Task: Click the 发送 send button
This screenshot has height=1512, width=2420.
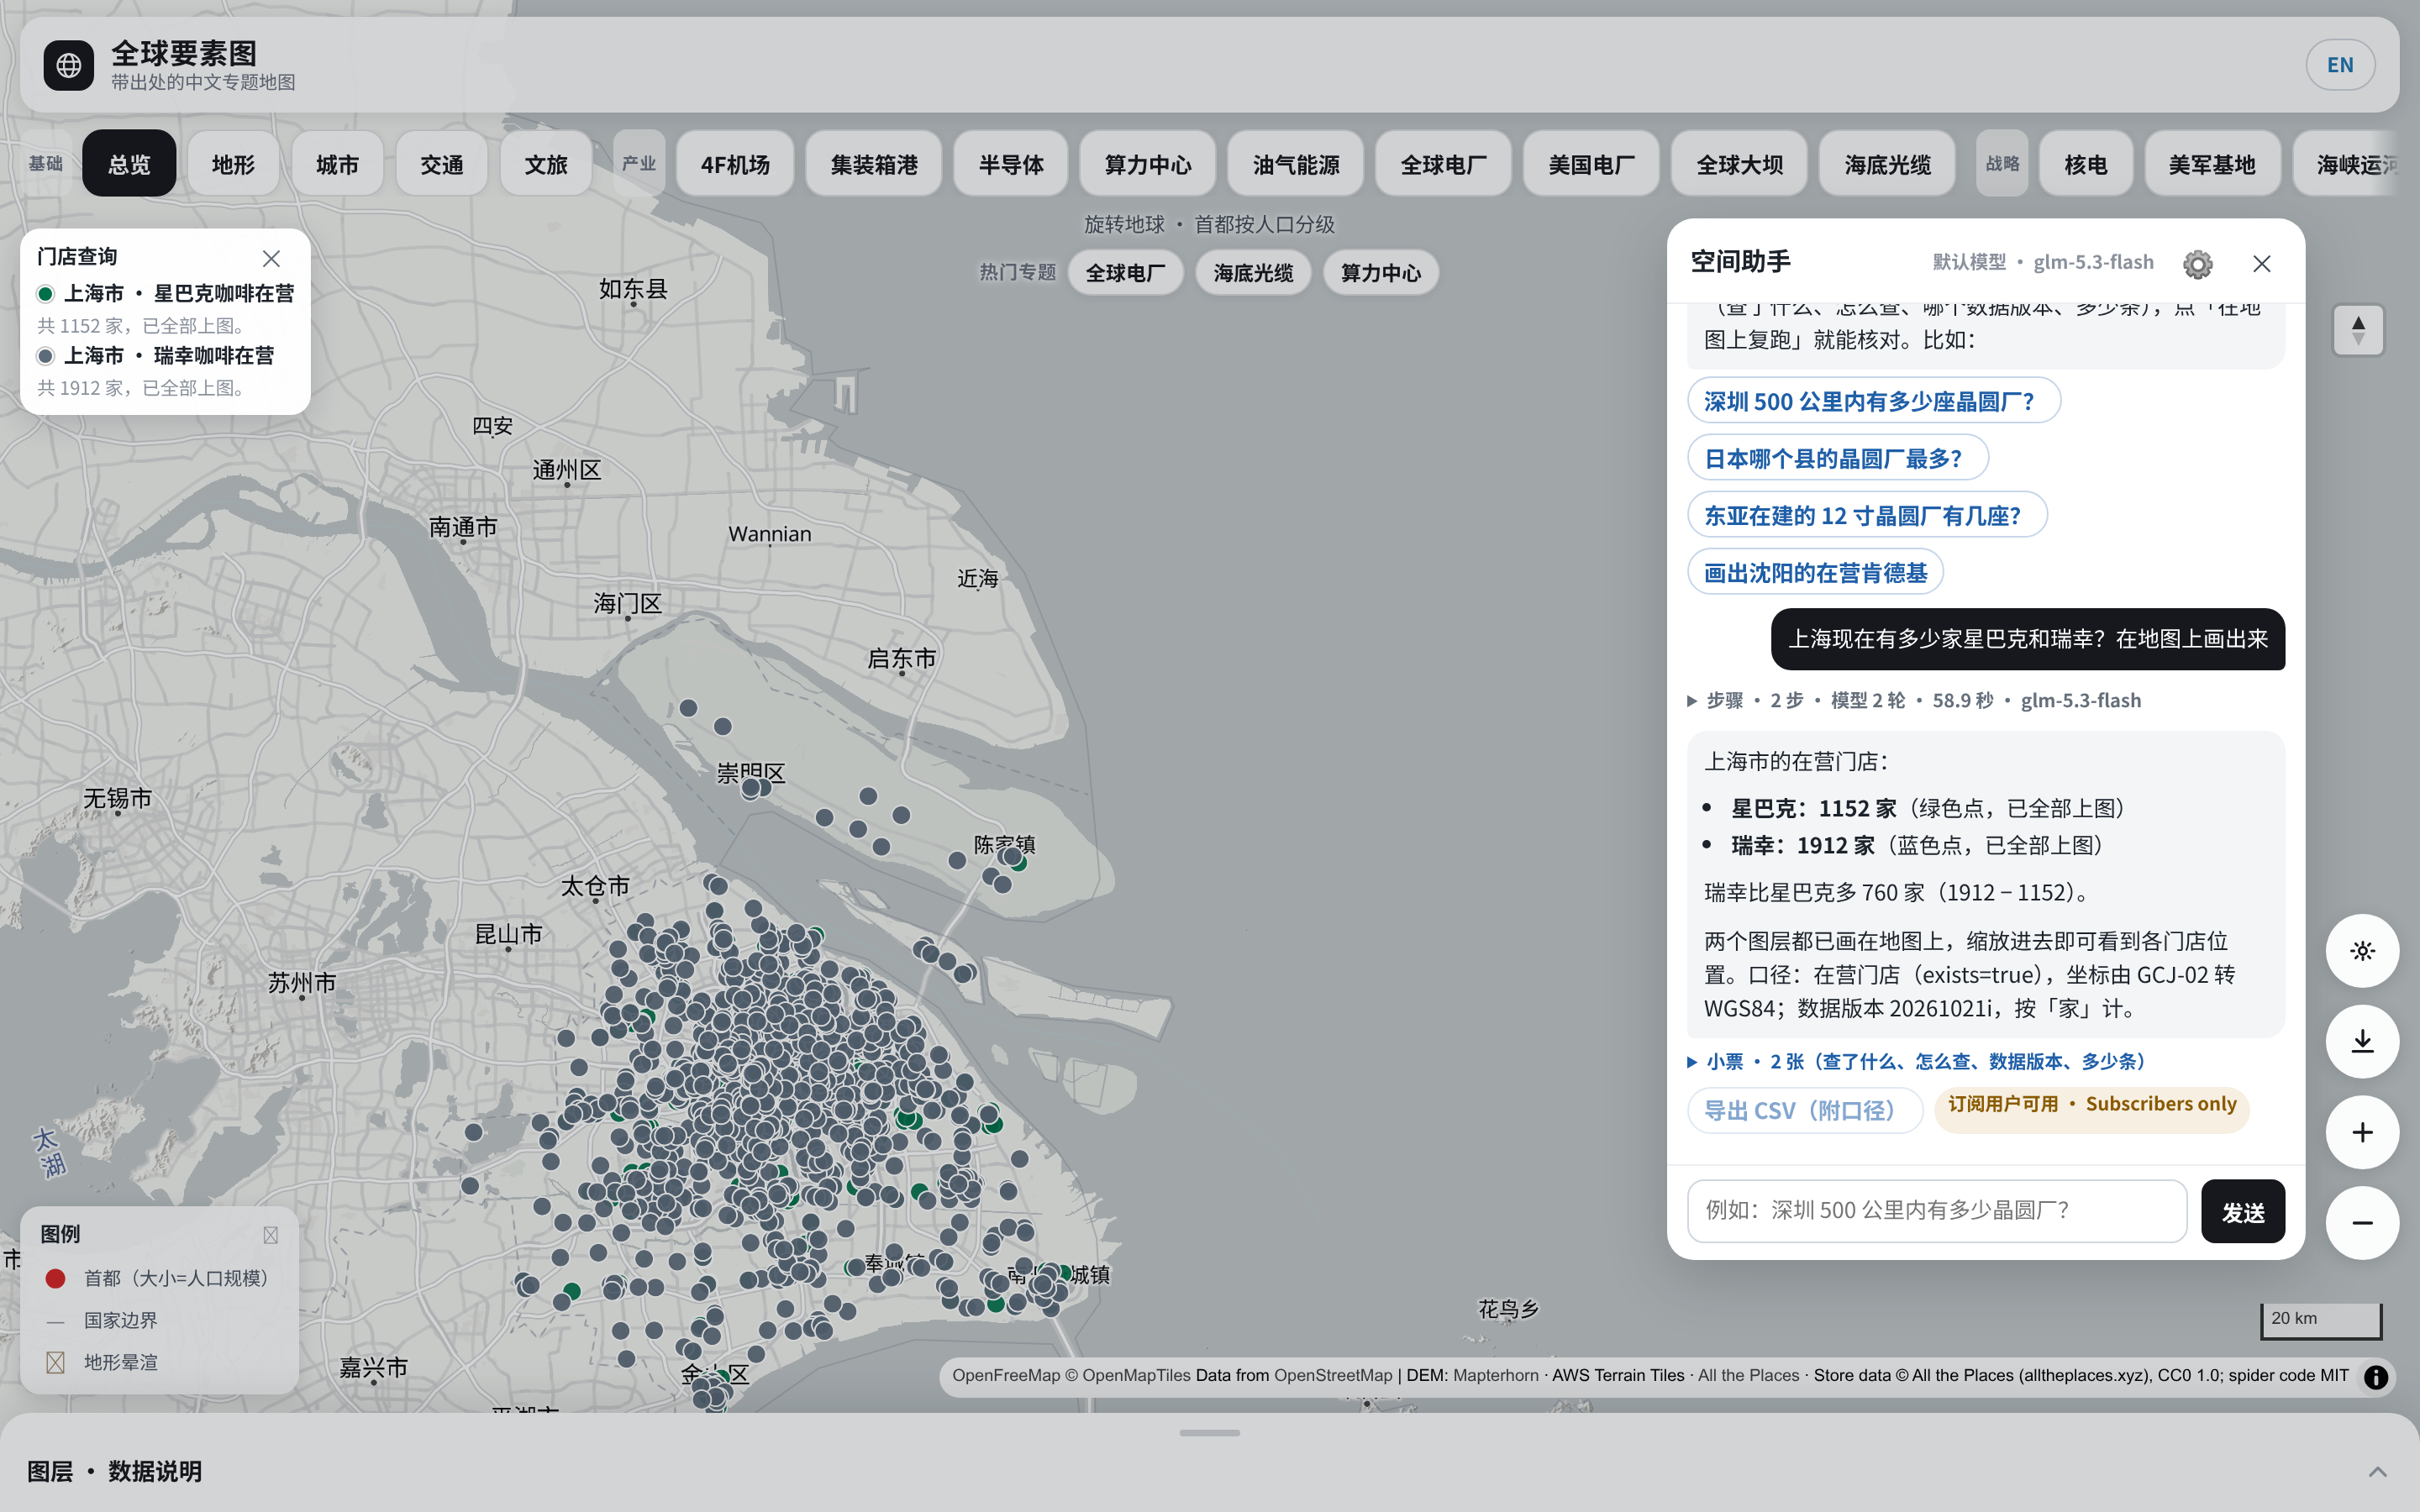Action: tap(2242, 1212)
